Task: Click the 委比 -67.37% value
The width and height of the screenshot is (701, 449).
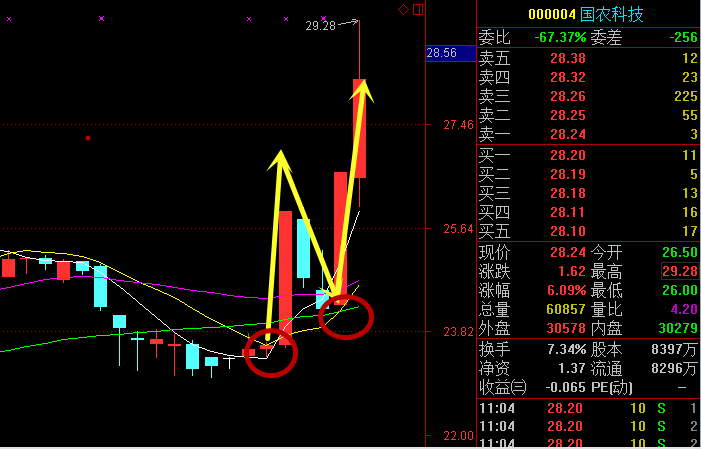Action: tap(560, 37)
